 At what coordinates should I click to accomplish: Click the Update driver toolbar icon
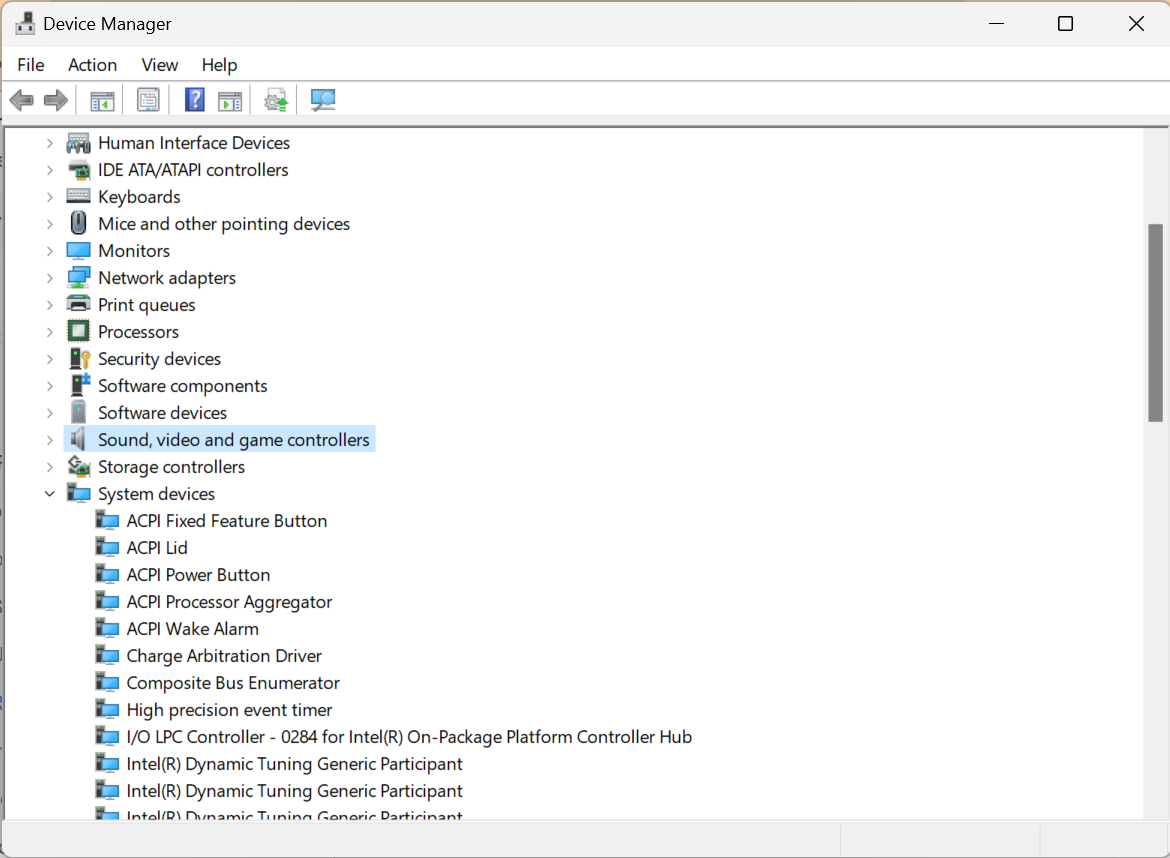[x=276, y=99]
